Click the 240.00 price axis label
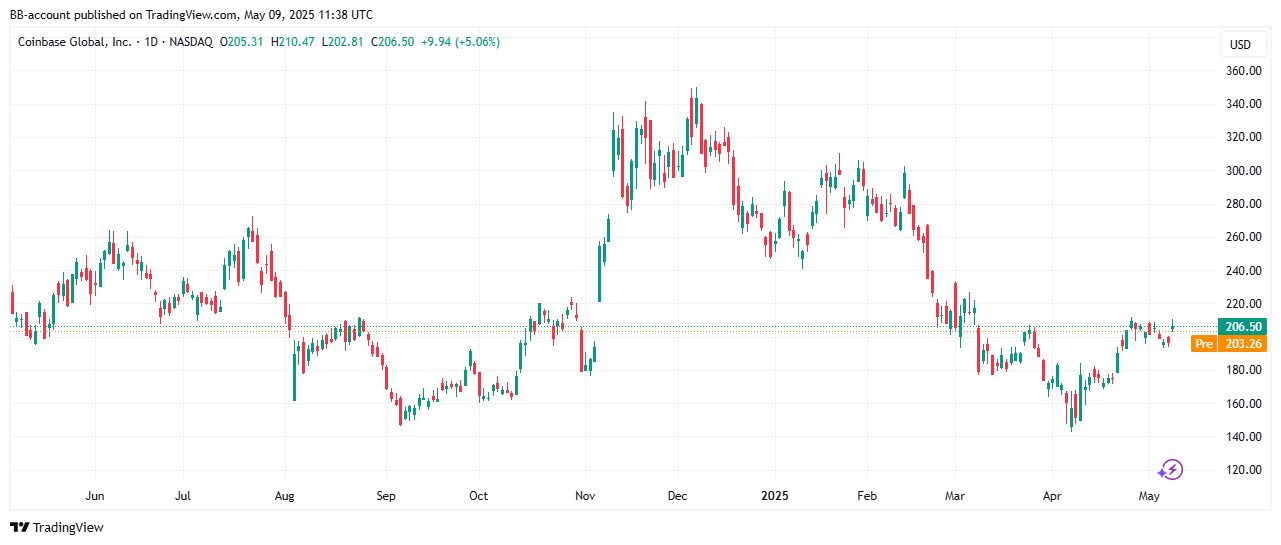The image size is (1281, 545). pos(1243,270)
